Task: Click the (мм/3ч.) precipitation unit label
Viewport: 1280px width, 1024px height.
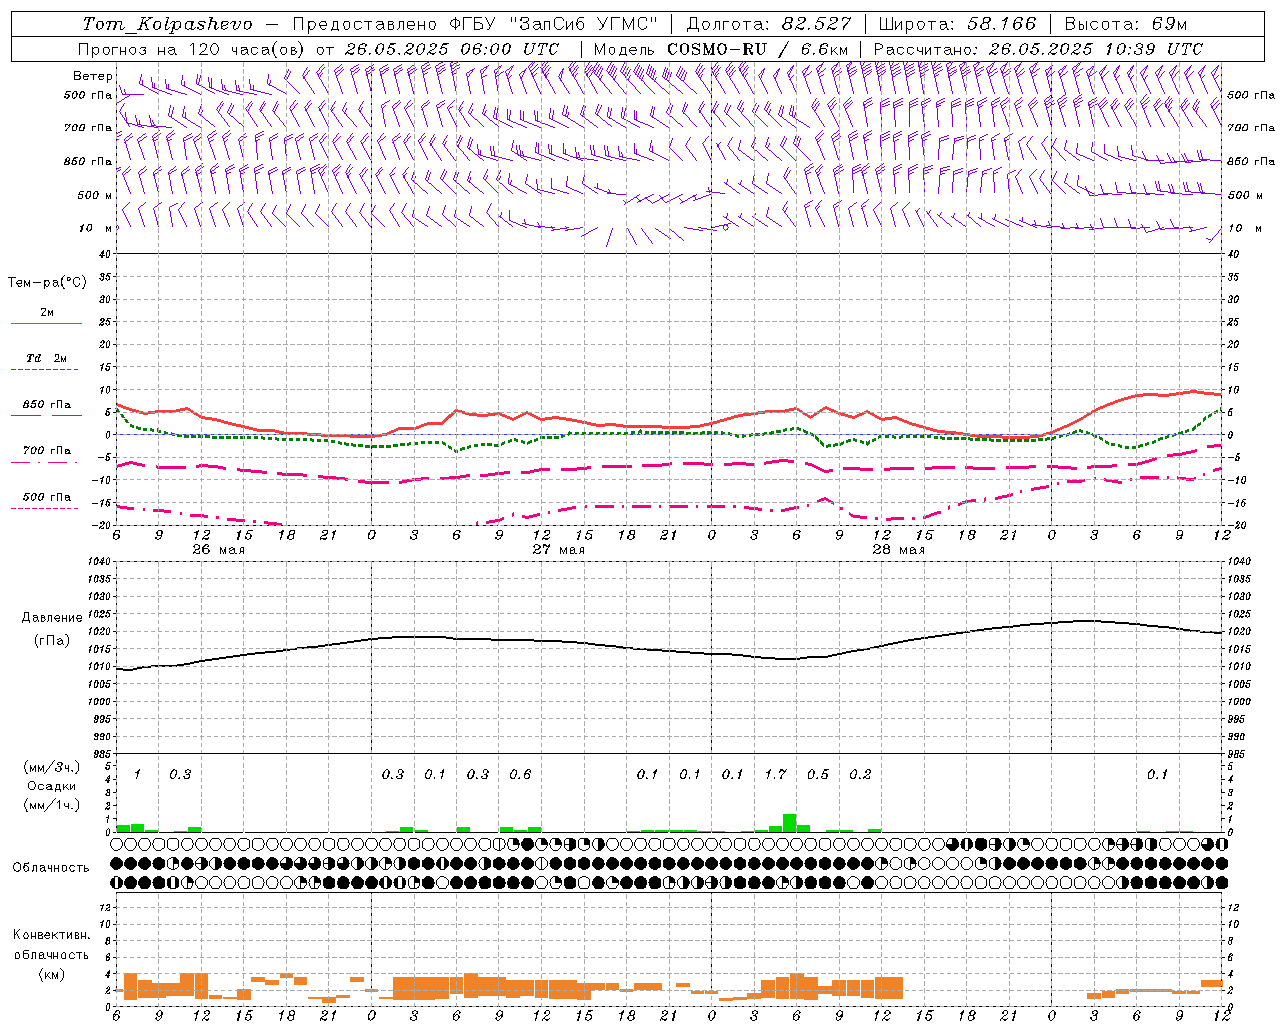Action: tap(52, 768)
